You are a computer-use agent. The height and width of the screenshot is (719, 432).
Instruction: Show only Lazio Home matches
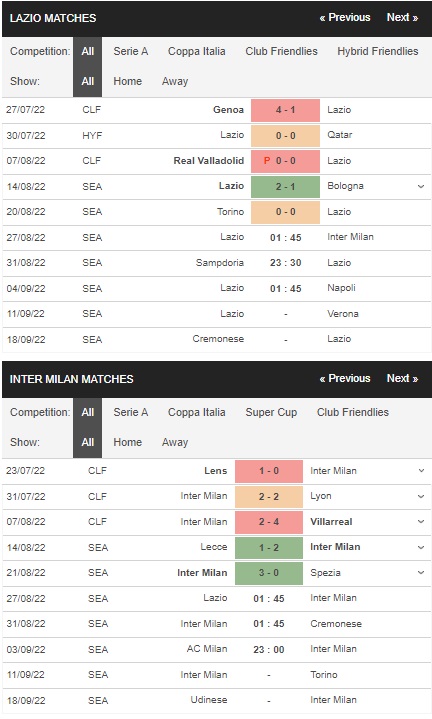coord(127,81)
